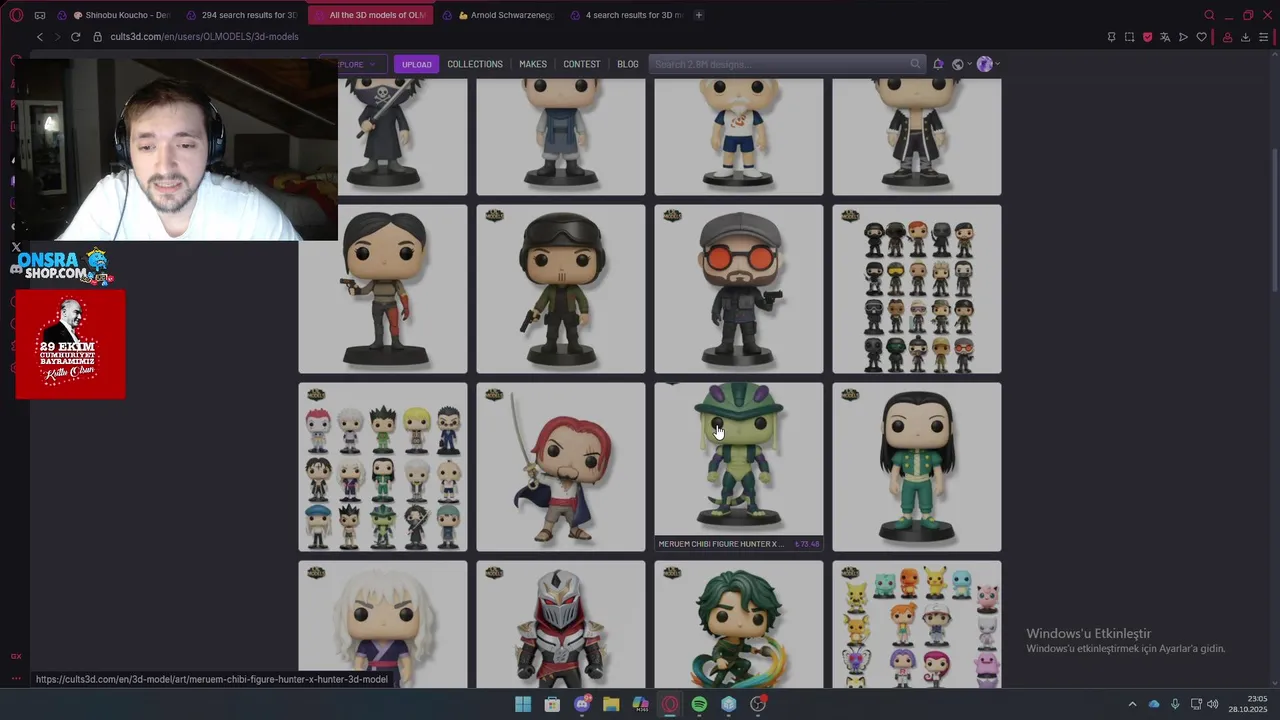Open the OBS Studio taskbar icon
This screenshot has width=1280, height=720.
tap(758, 704)
